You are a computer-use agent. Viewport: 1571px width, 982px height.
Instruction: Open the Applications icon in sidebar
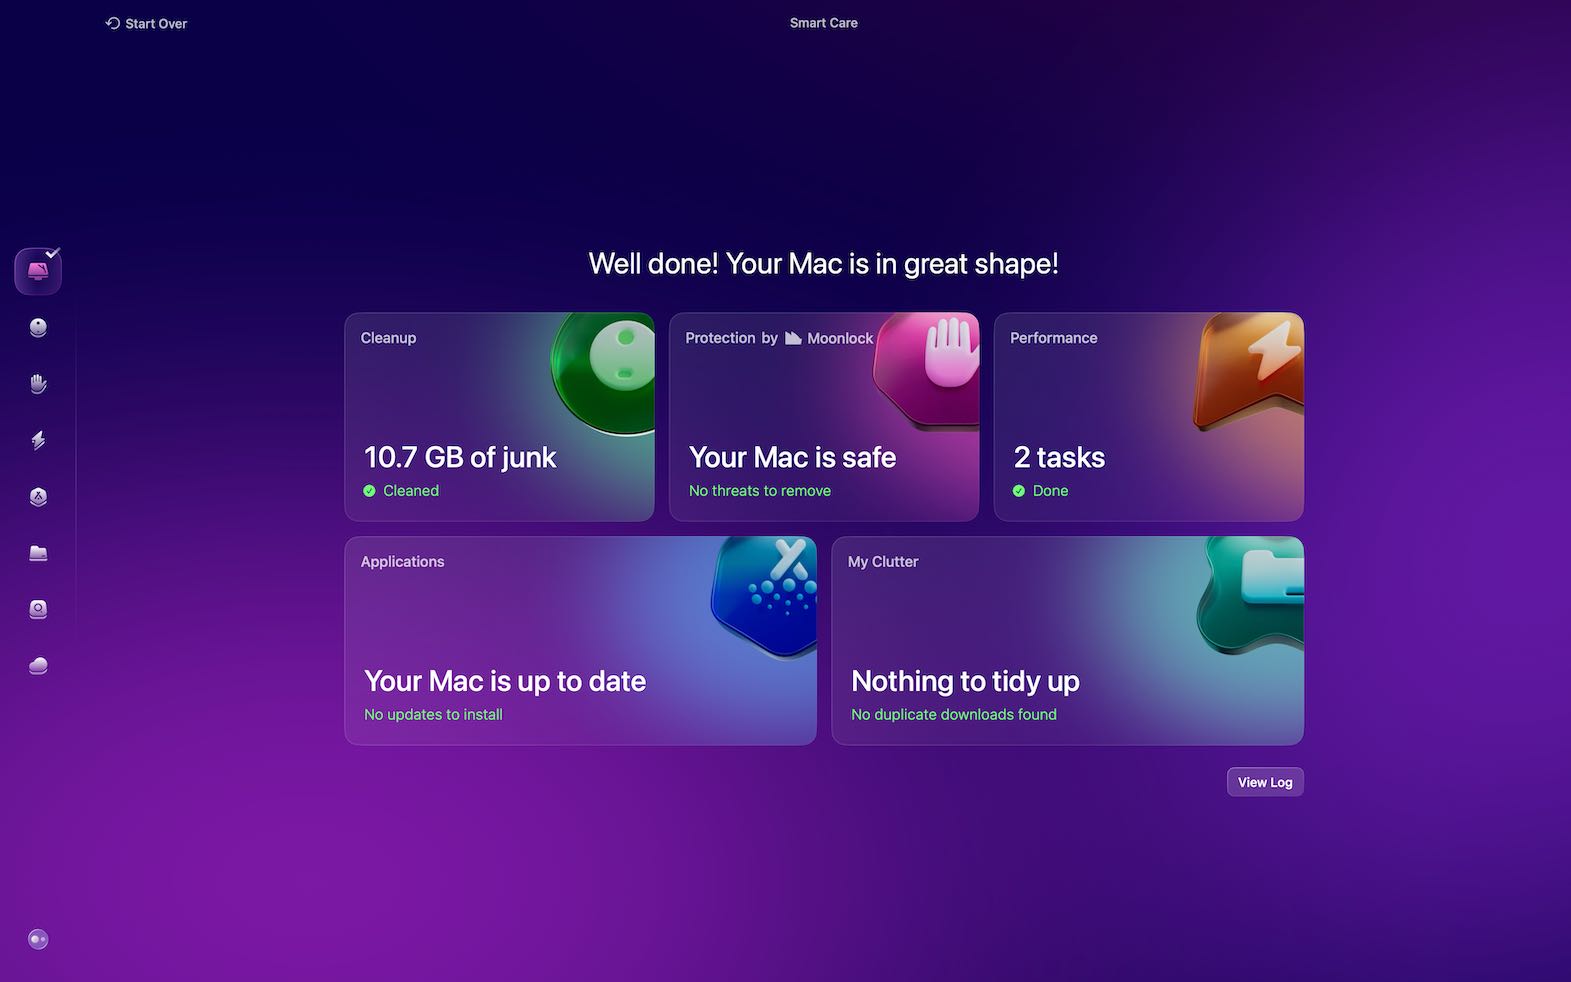point(38,497)
